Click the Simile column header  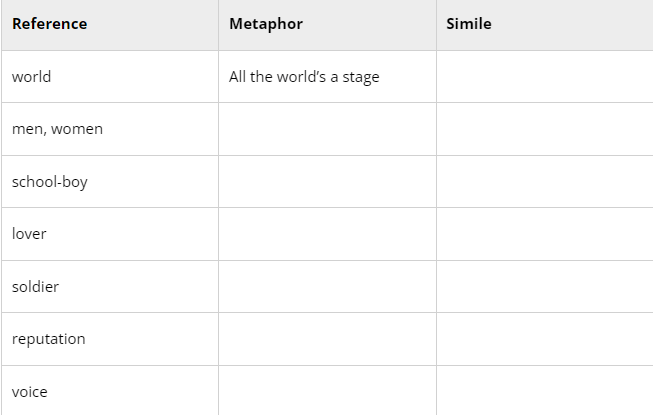click(x=545, y=25)
